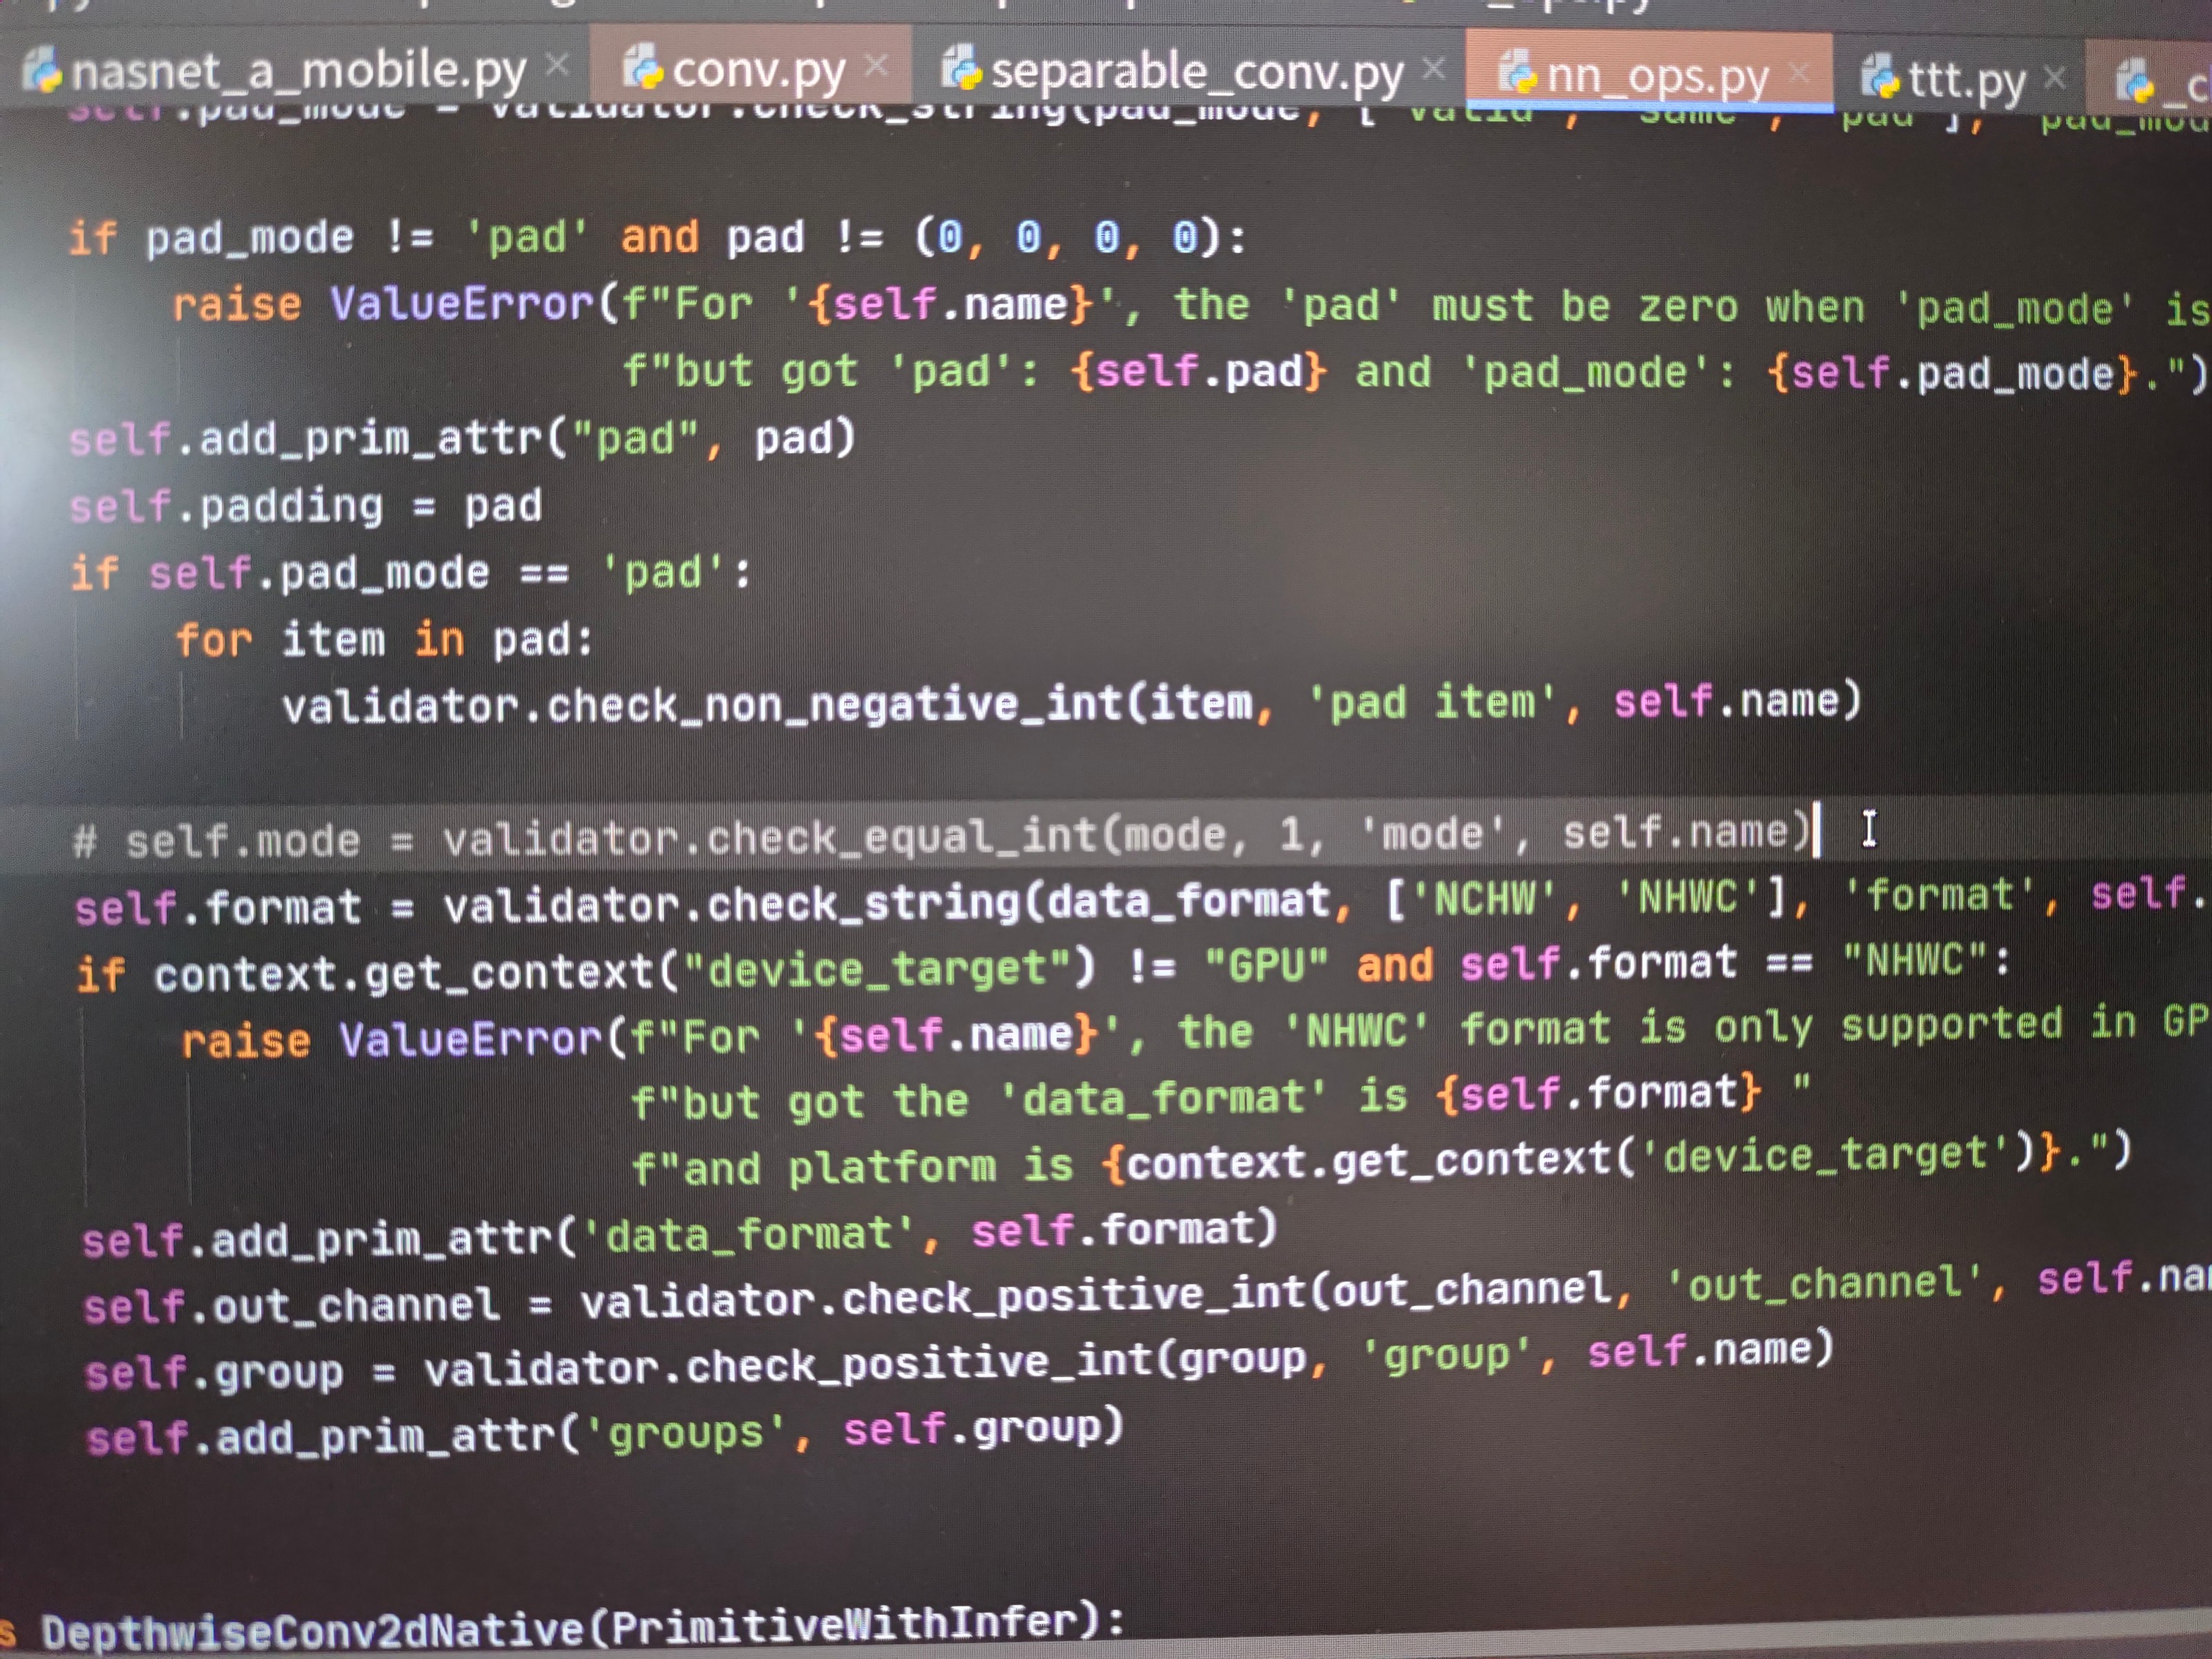Click the Python file icon on conv.py tab
This screenshot has width=2212, height=1659.
[643, 67]
